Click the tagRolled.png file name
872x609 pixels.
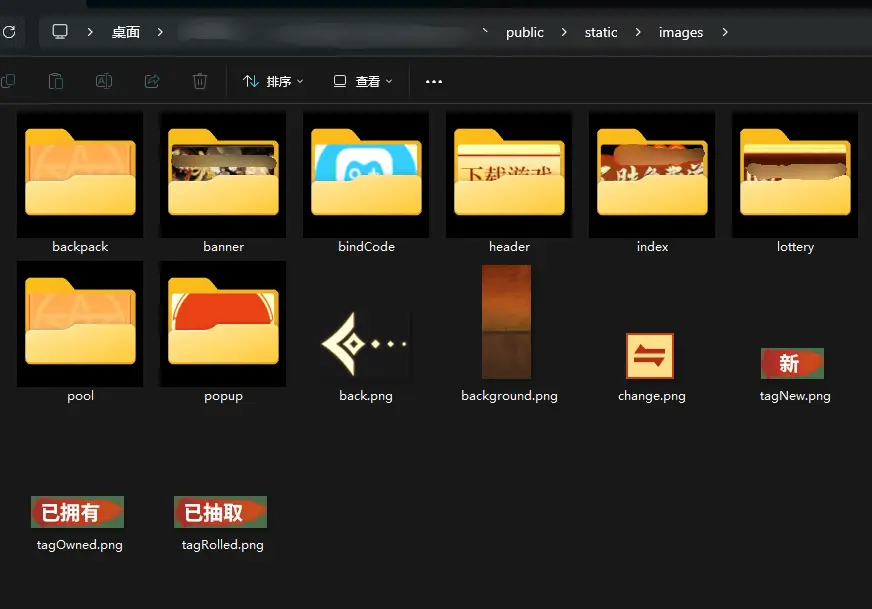pos(222,545)
